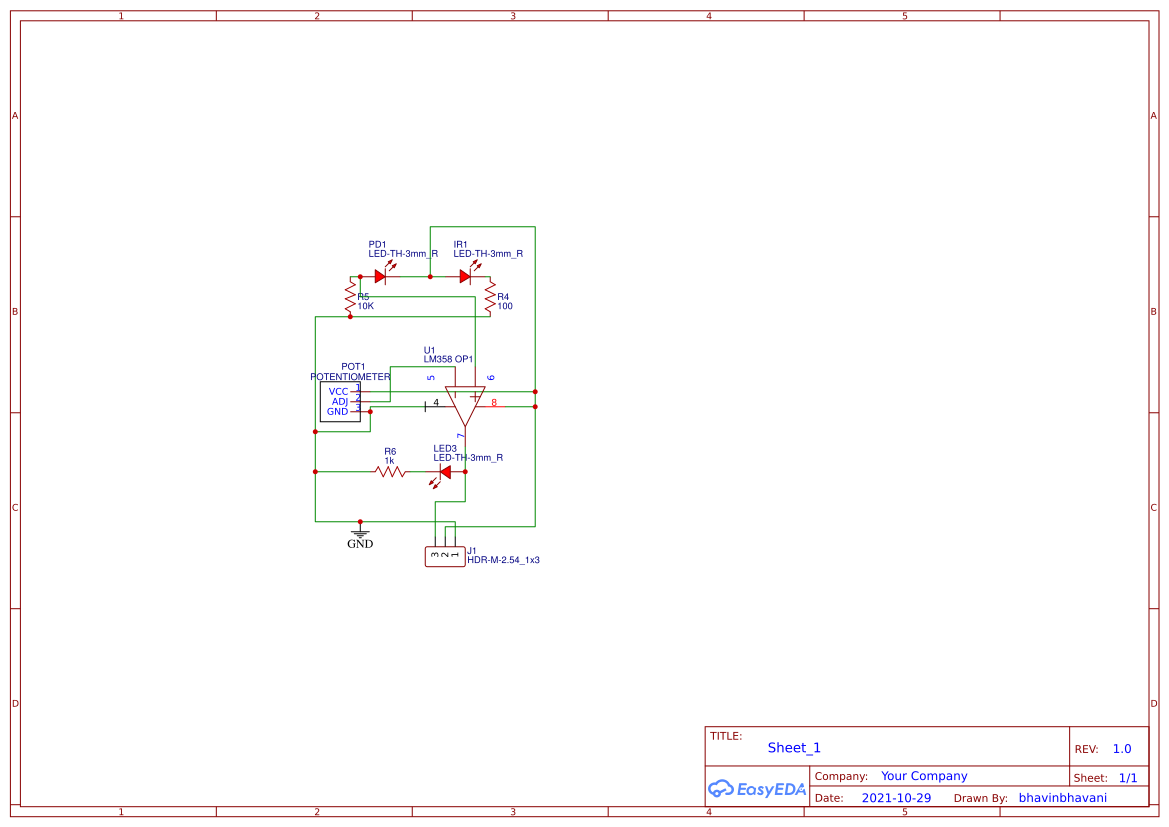Select the Your Company field

click(x=924, y=776)
